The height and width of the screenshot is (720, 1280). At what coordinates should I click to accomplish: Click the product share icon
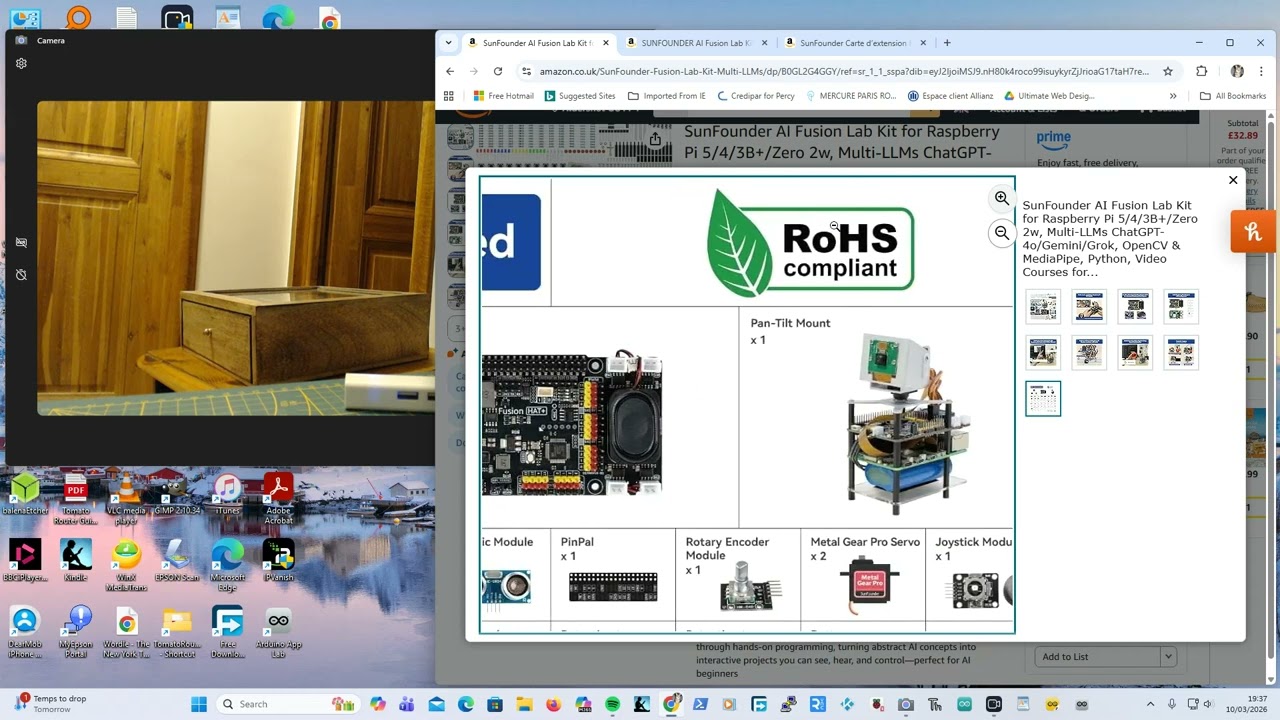655,140
